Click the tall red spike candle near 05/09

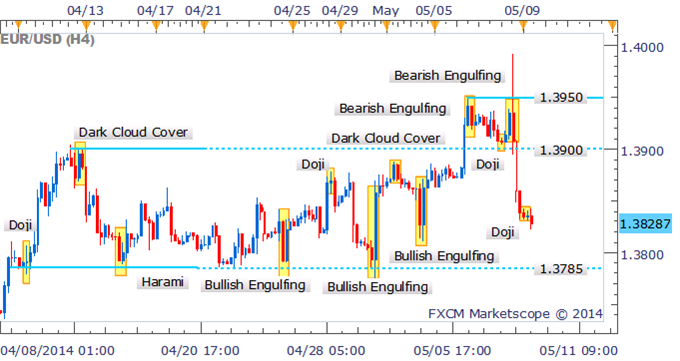pos(513,104)
